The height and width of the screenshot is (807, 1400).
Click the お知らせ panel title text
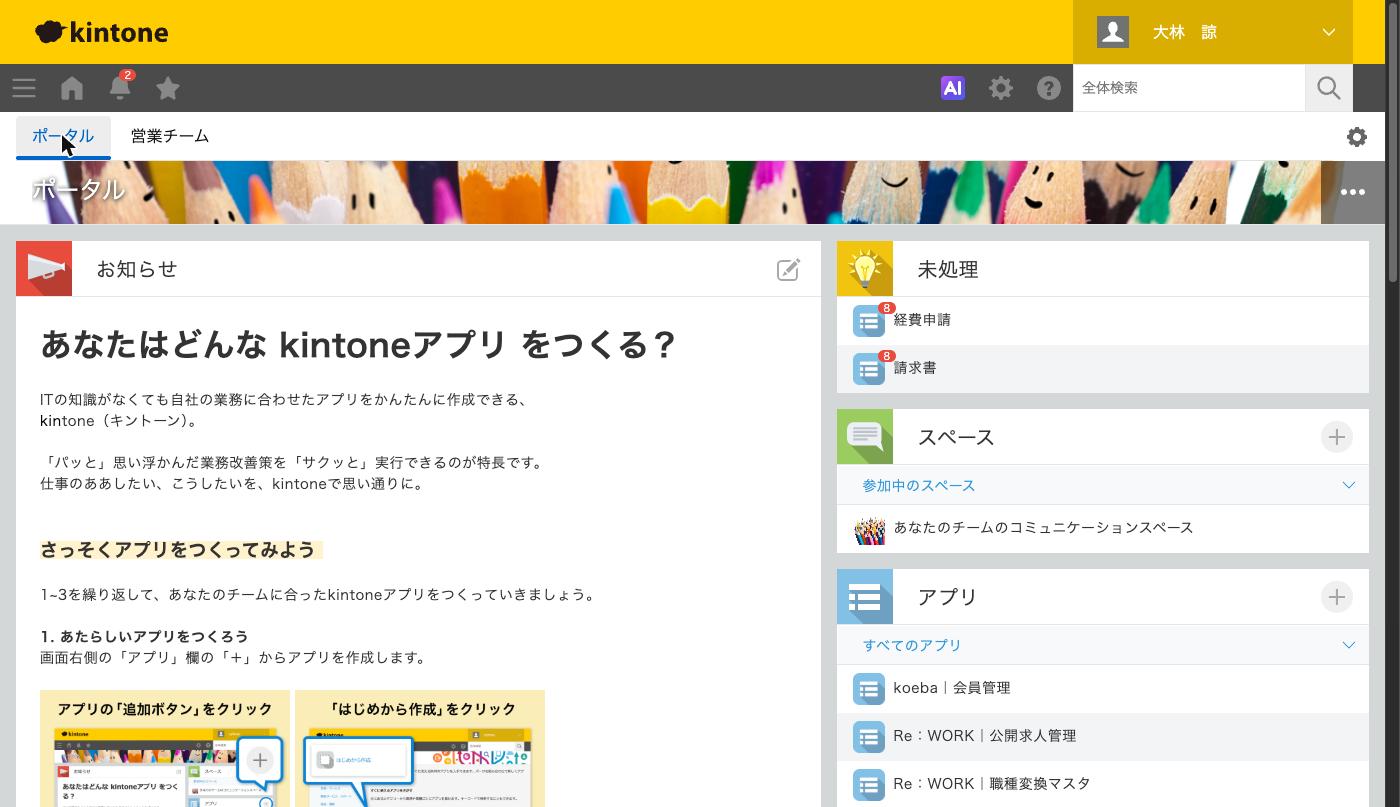coord(137,269)
